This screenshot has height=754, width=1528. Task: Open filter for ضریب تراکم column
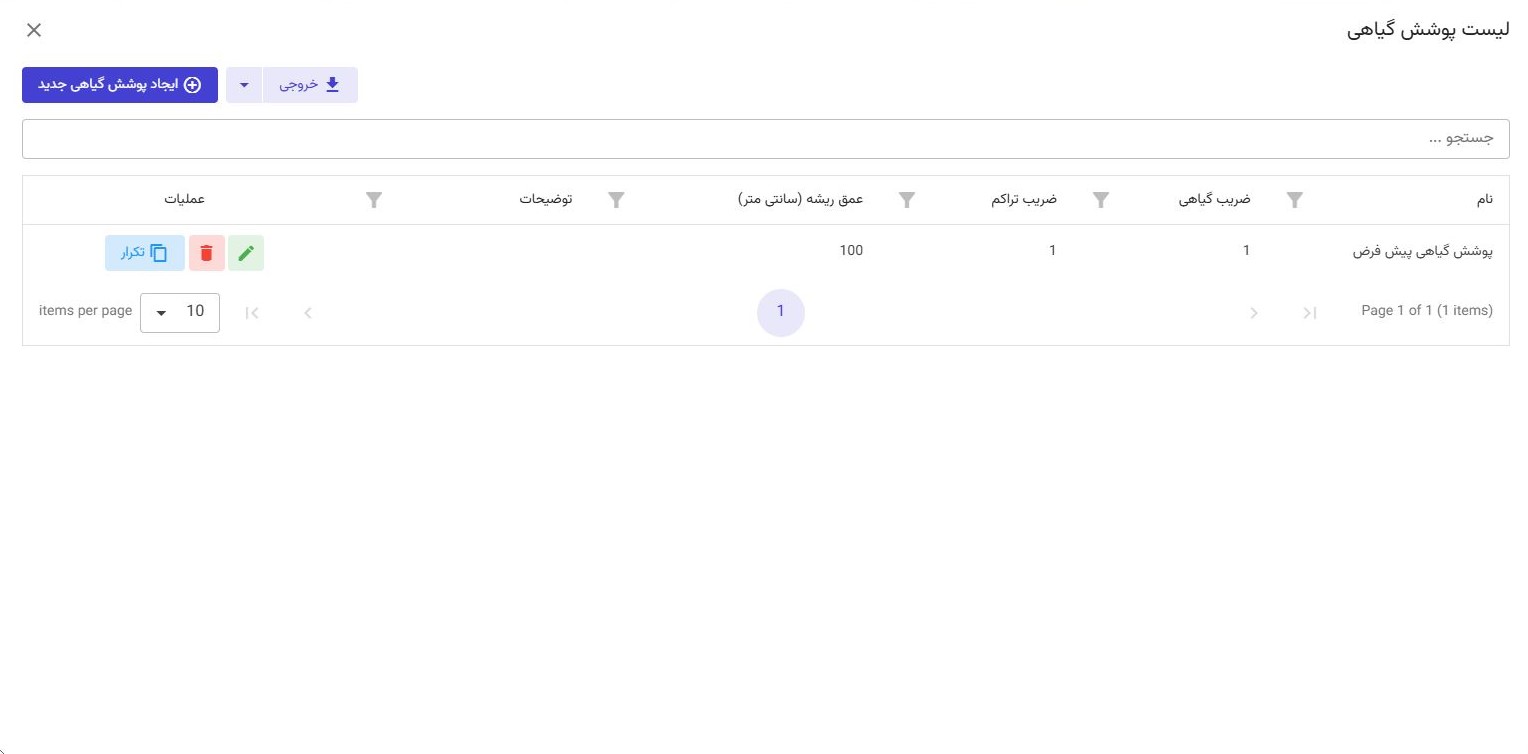click(x=907, y=200)
